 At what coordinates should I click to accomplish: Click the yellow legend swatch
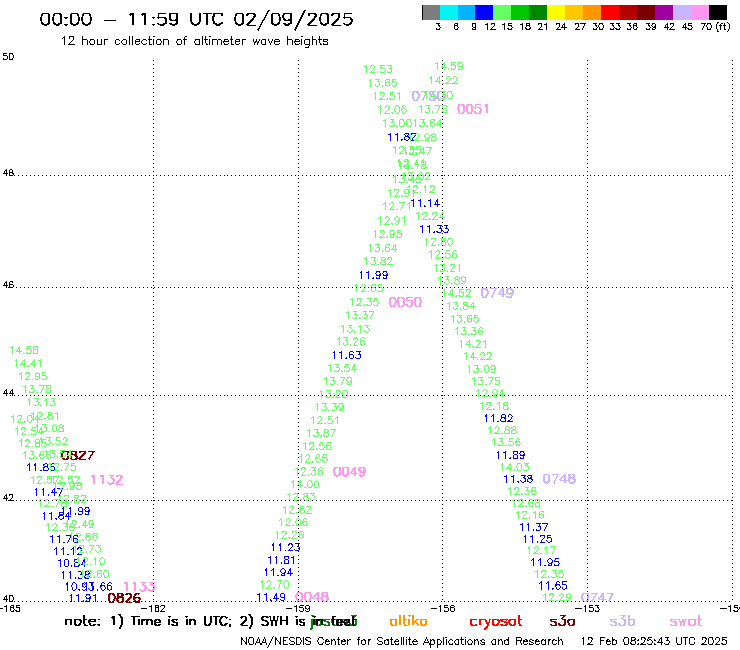(x=556, y=12)
